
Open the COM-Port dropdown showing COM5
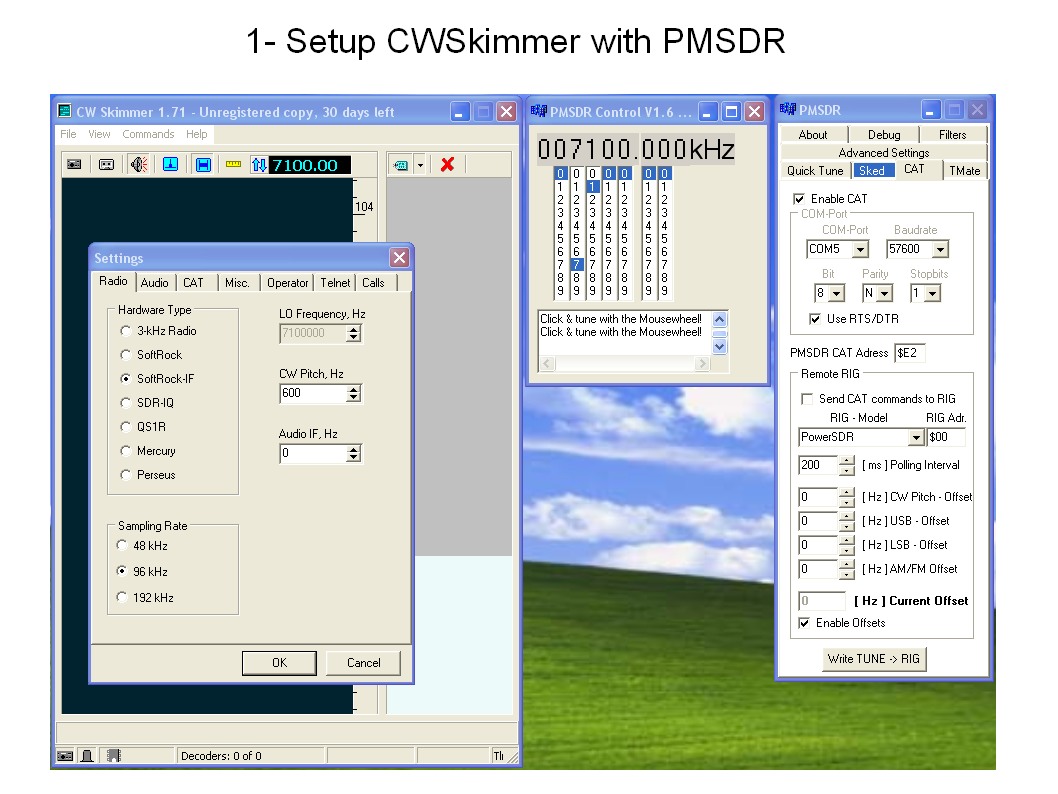860,250
